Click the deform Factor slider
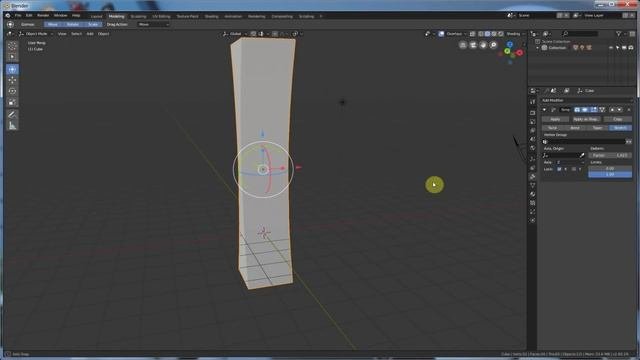The width and height of the screenshot is (640, 360). coord(610,156)
